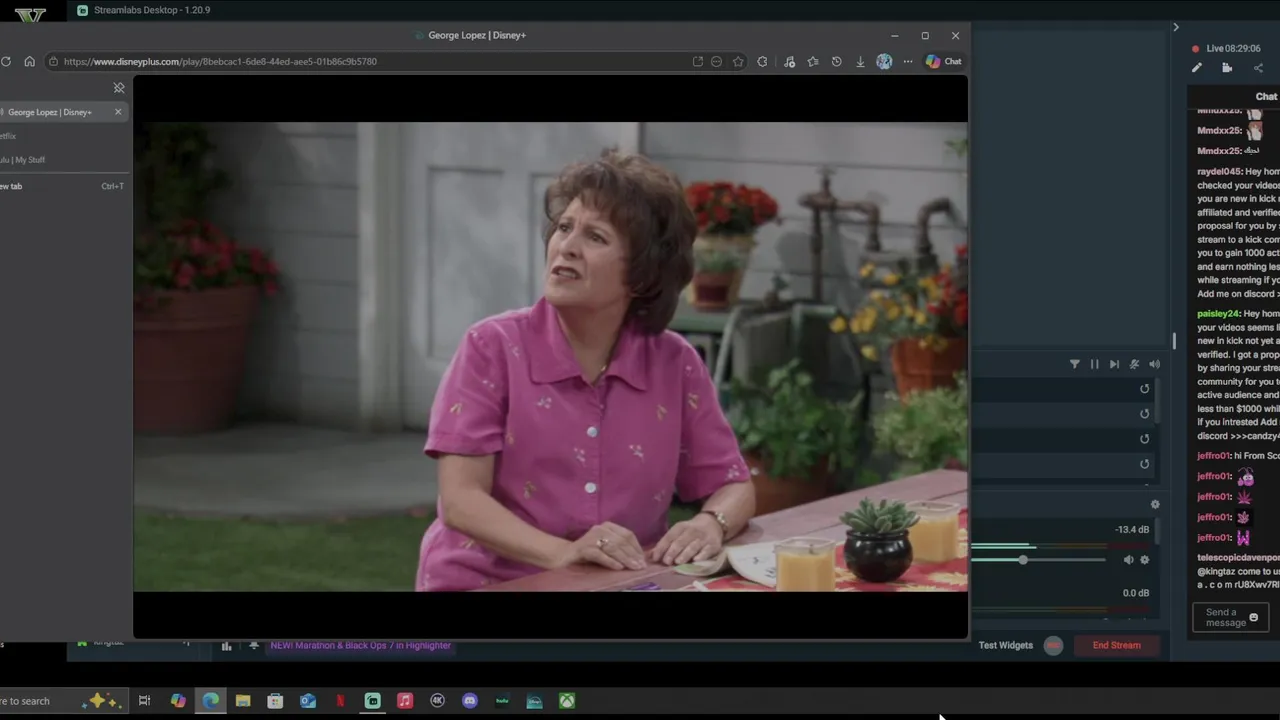Image resolution: width=1280 pixels, height=720 pixels.
Task: Replay fourth recent event alert
Action: pyautogui.click(x=1145, y=464)
